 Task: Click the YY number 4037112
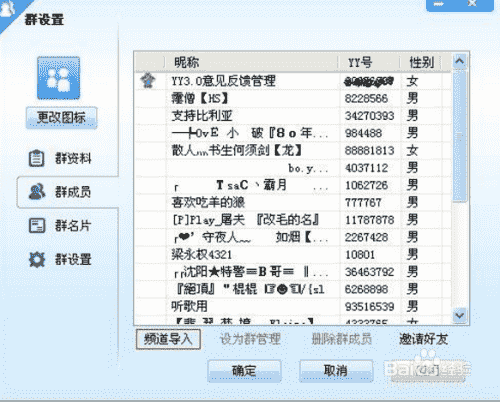(366, 168)
